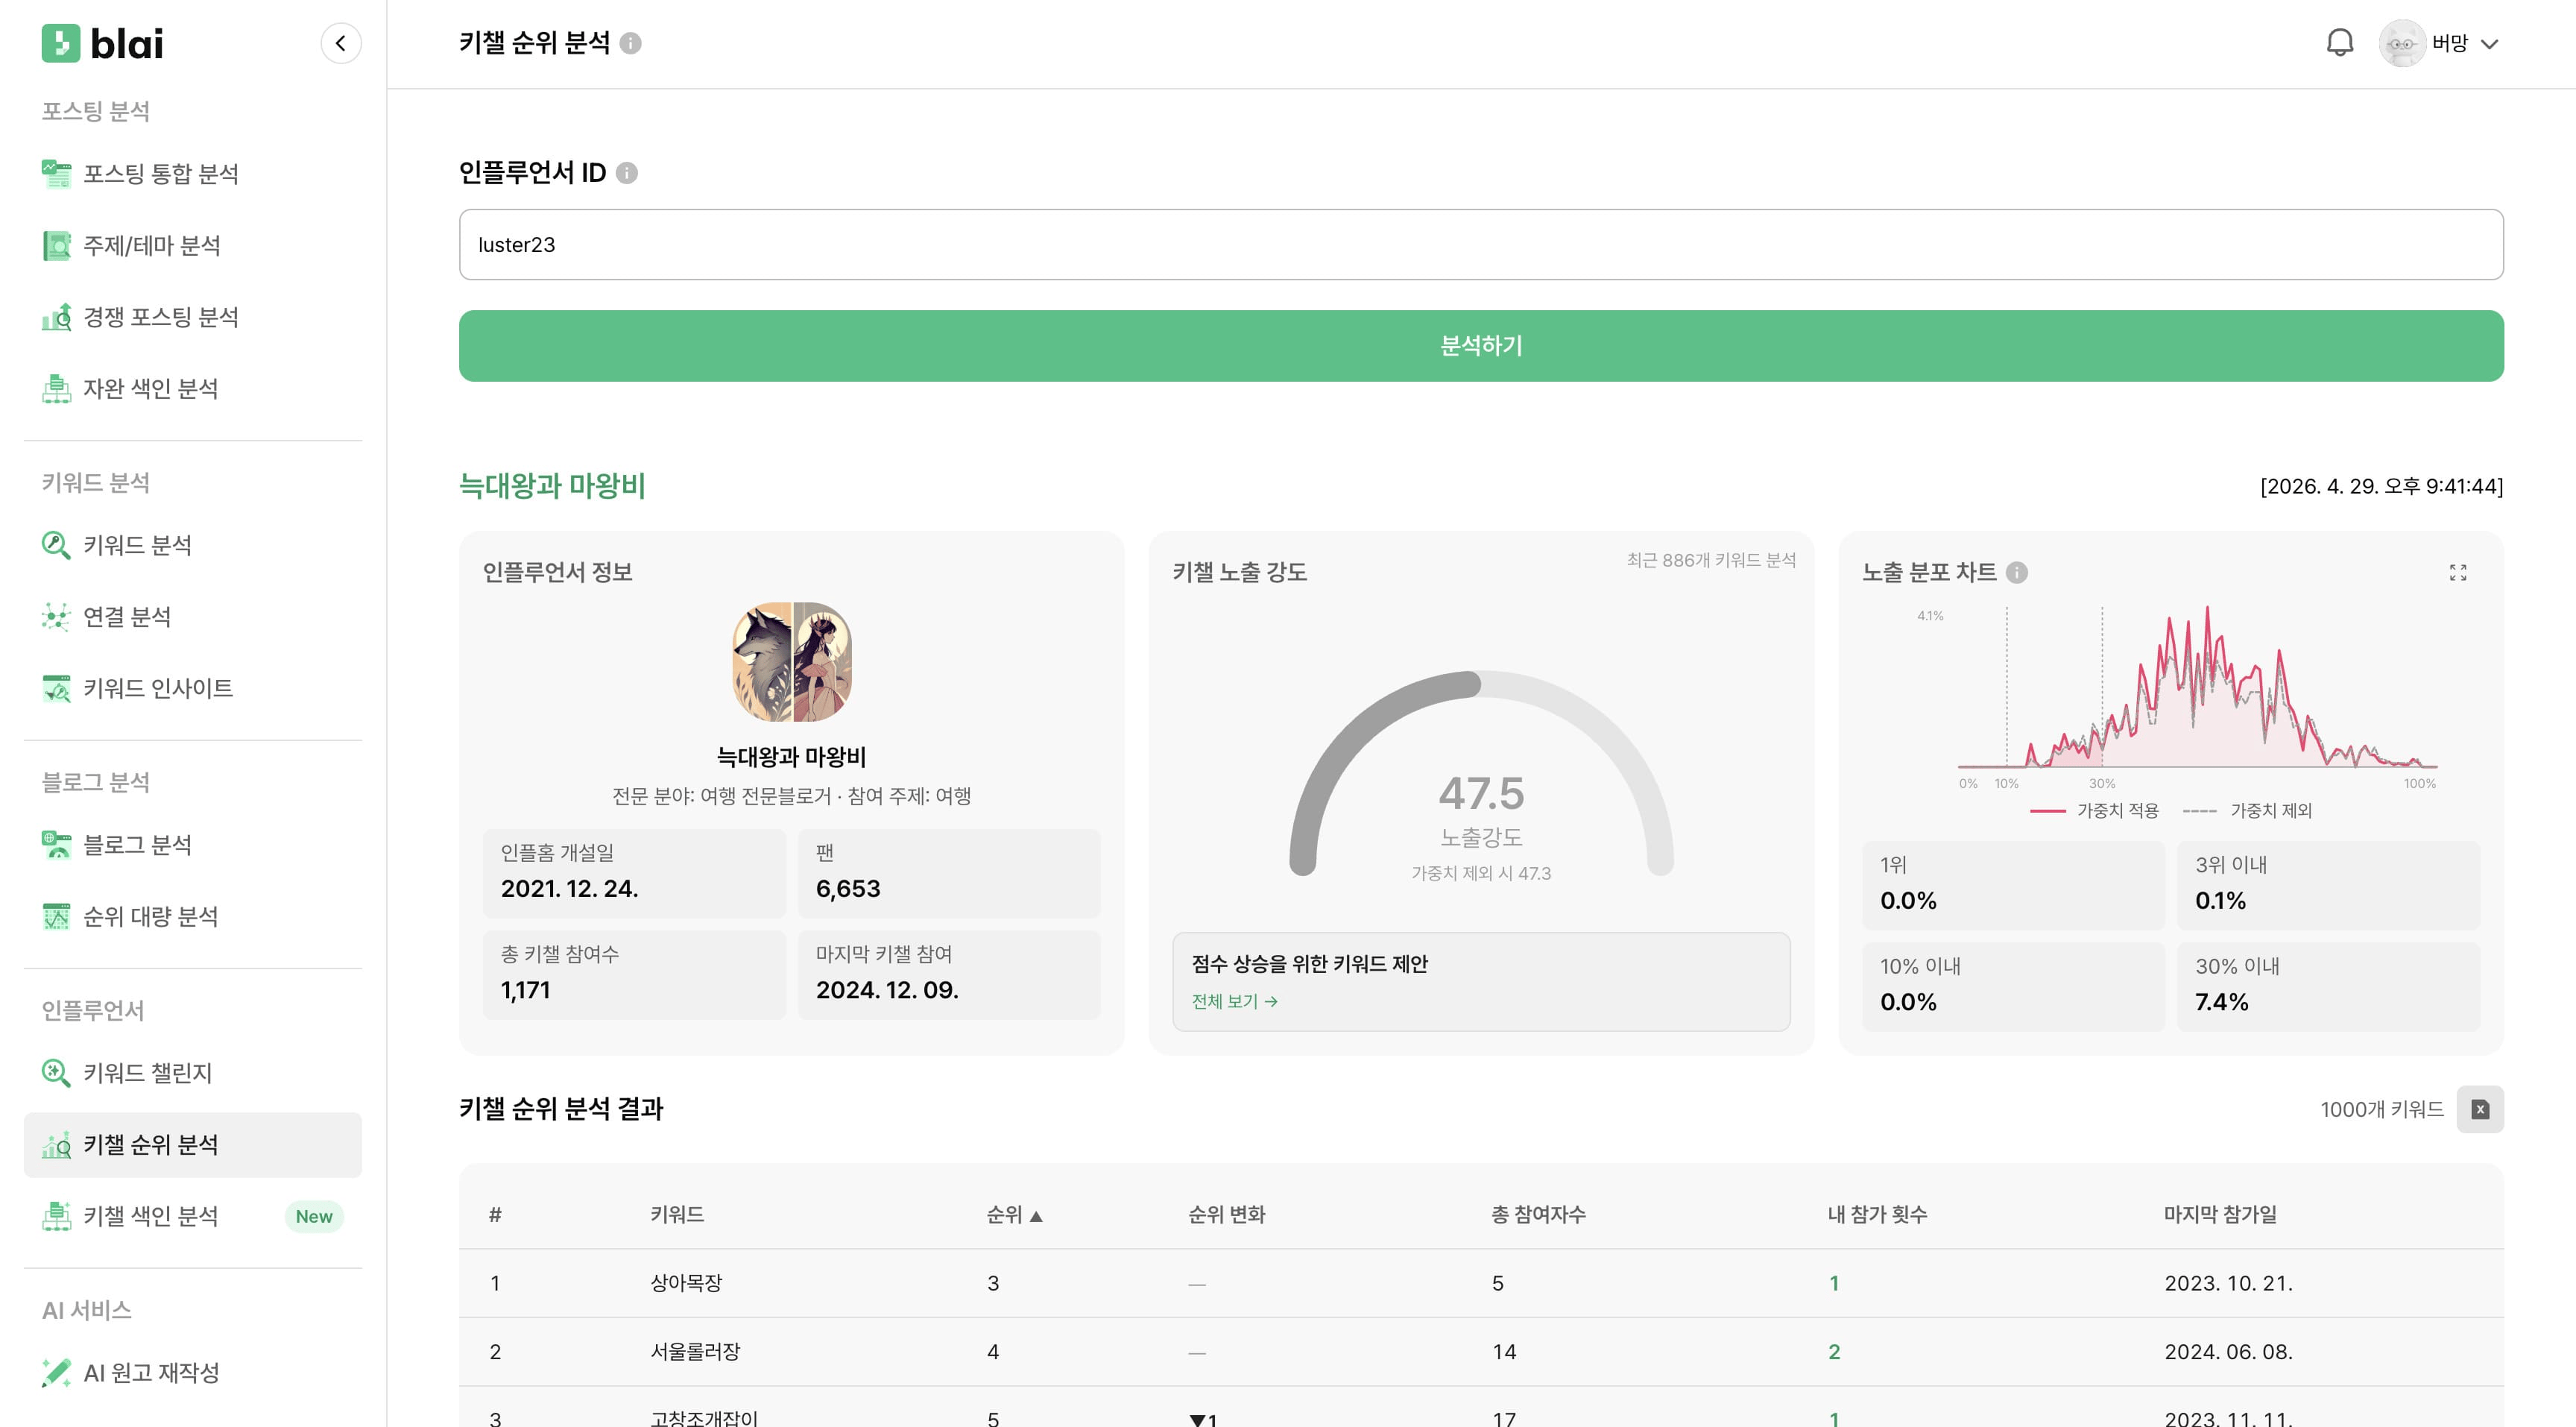
Task: Click the 분석하기 button
Action: (1481, 346)
